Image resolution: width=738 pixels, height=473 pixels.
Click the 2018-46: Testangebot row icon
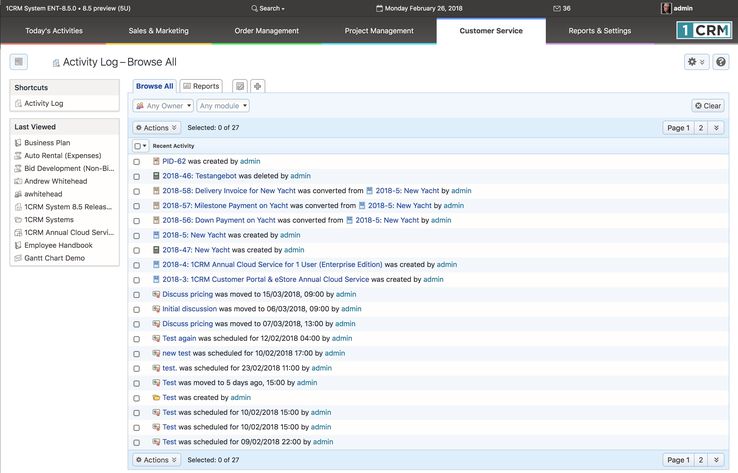(156, 176)
